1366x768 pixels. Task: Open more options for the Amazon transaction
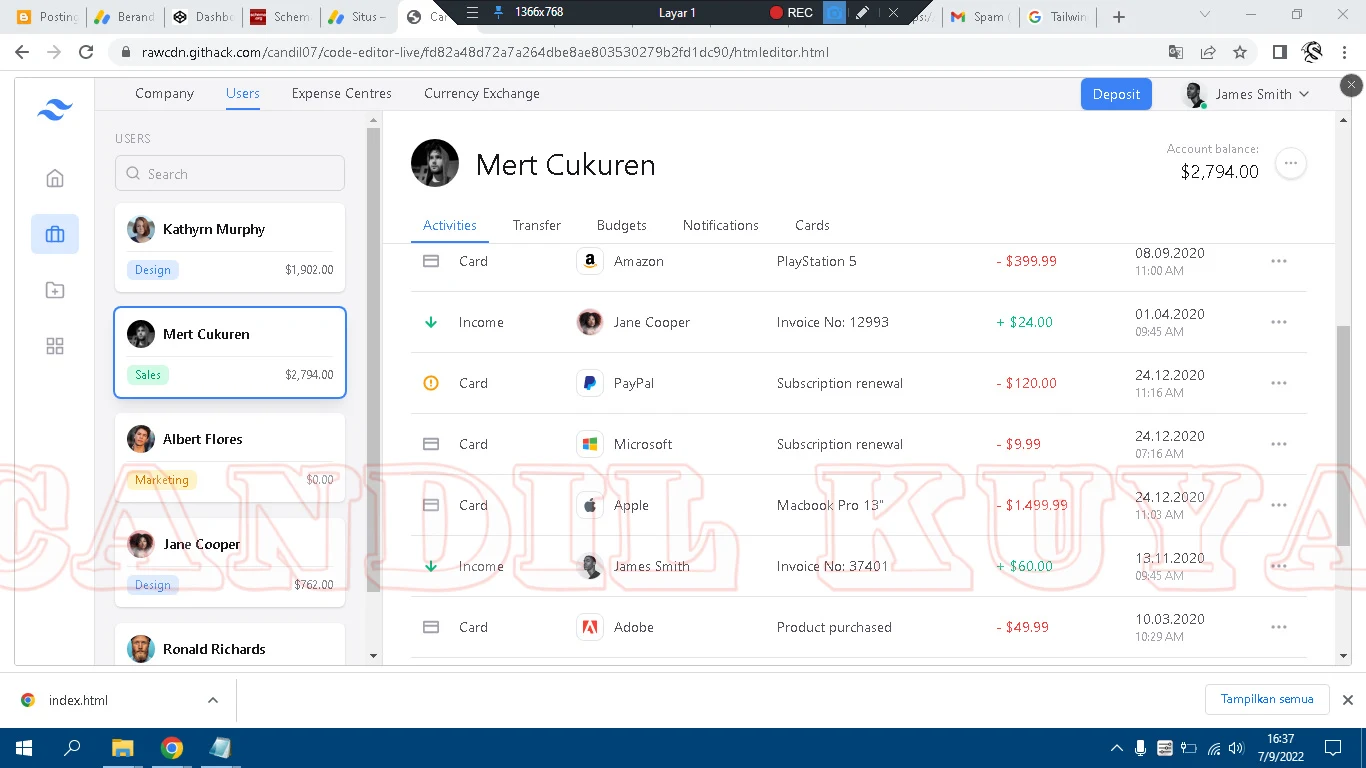click(x=1278, y=261)
